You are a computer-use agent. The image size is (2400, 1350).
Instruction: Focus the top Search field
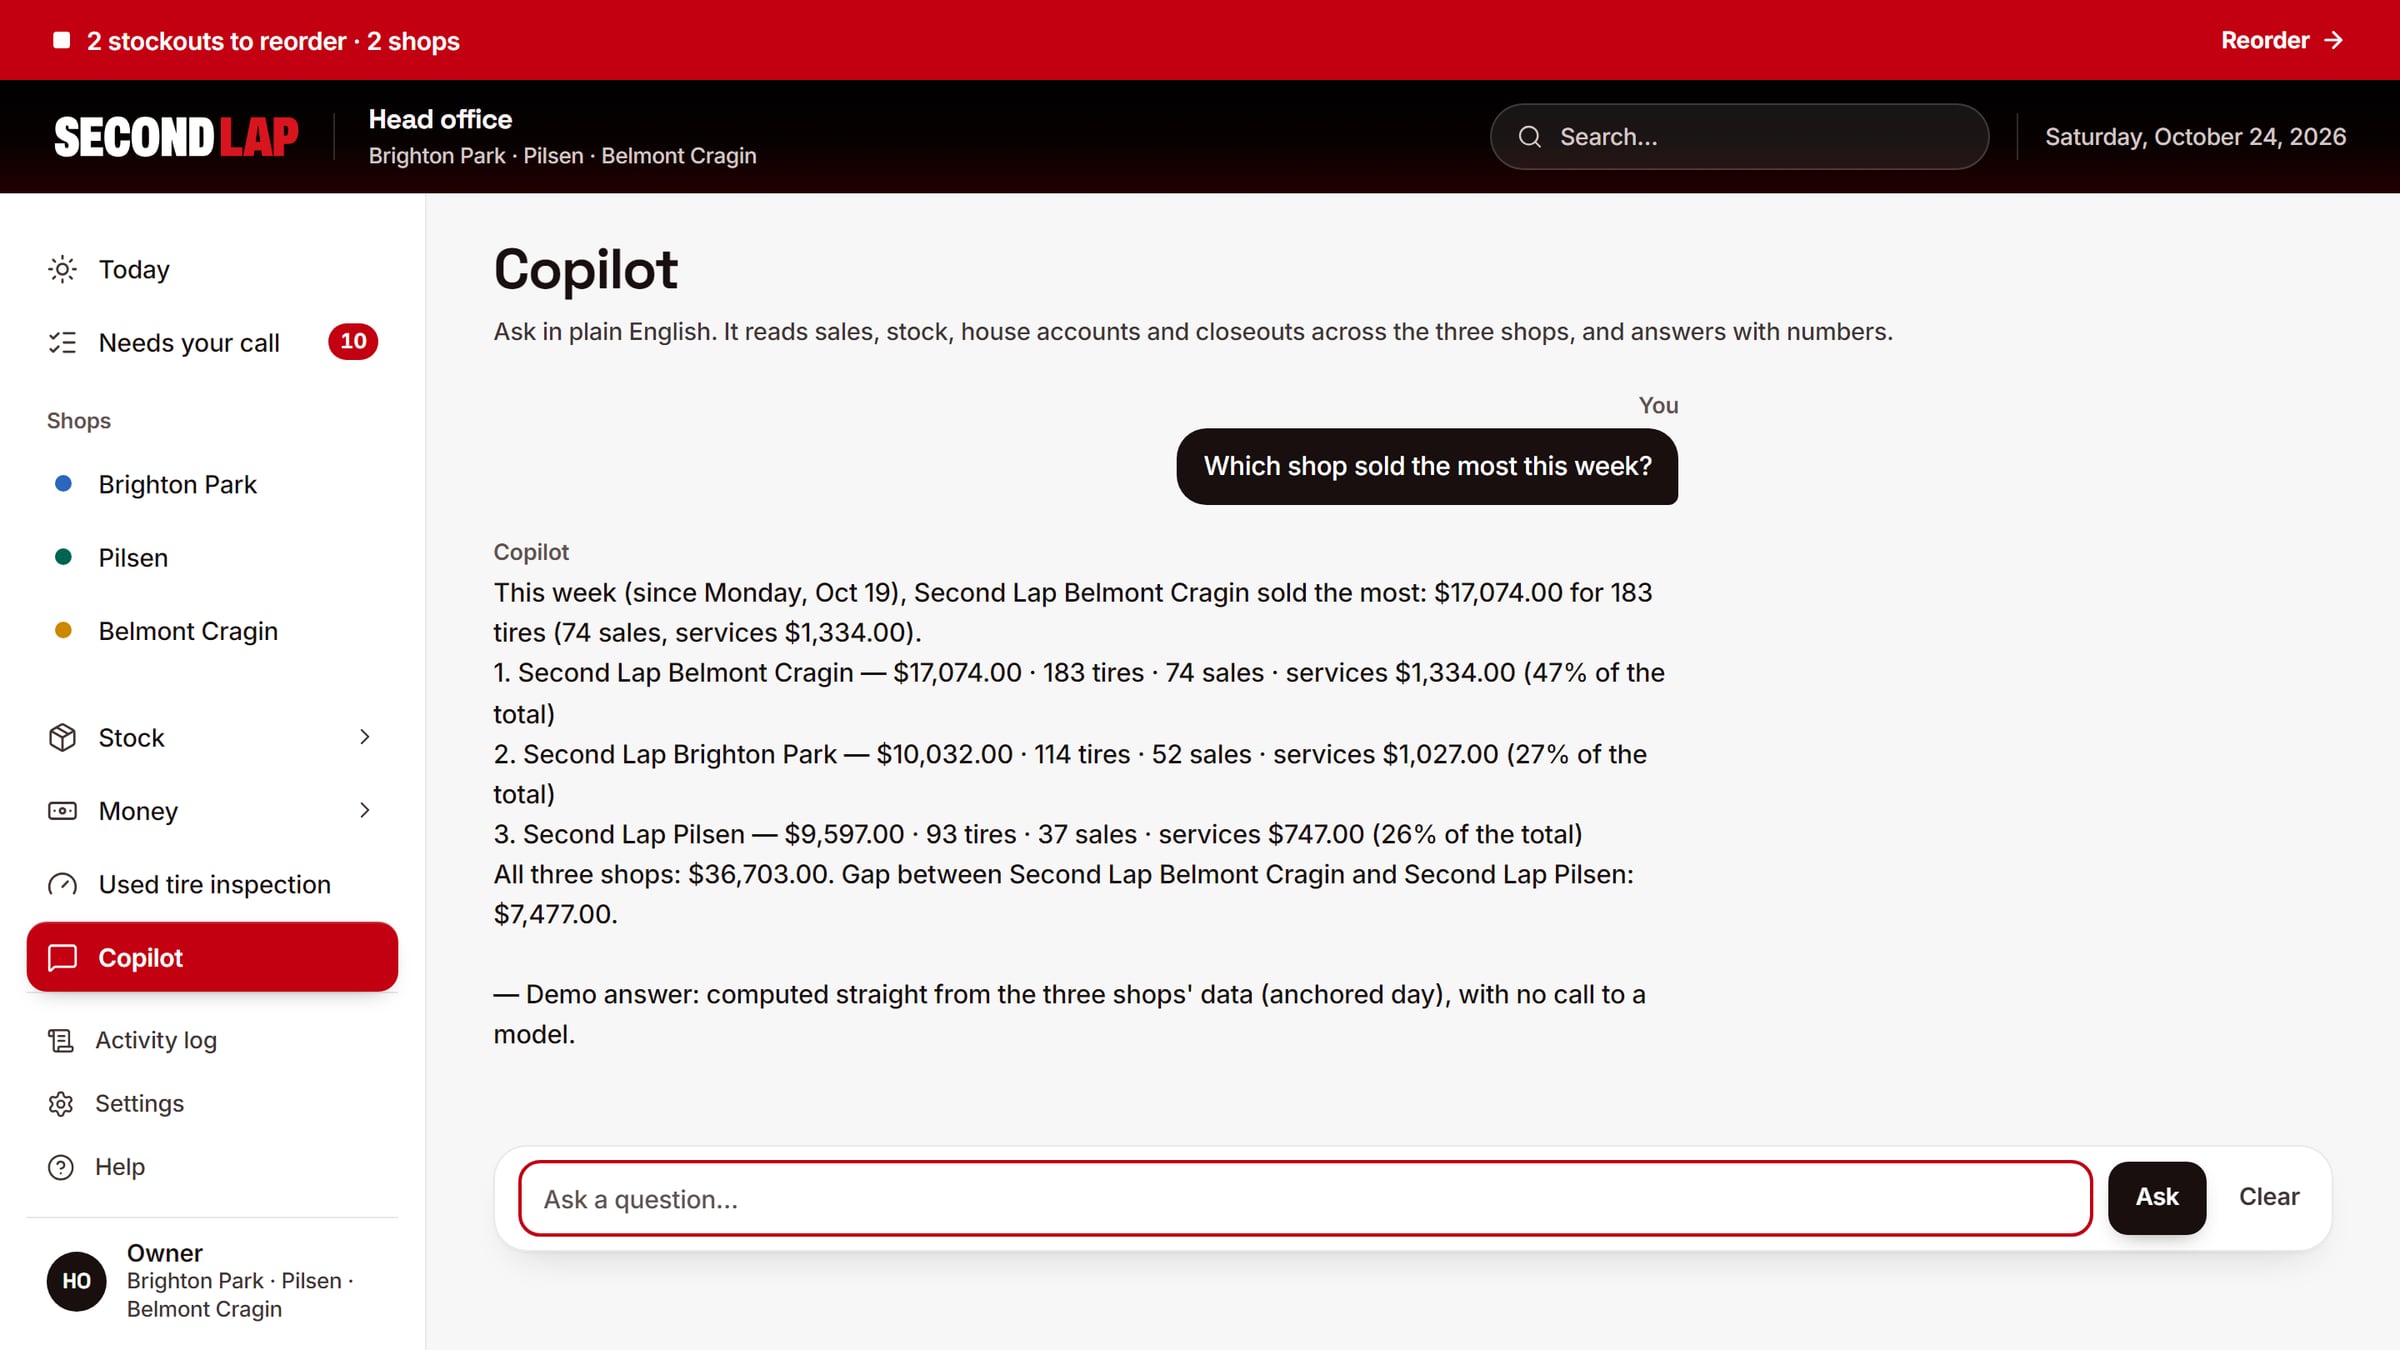tap(1739, 137)
